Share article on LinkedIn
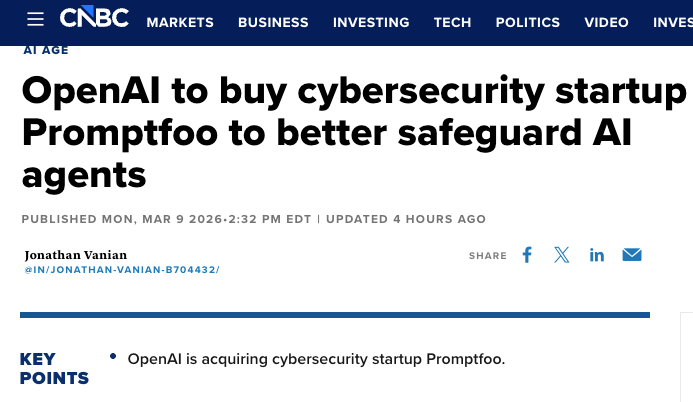 597,255
